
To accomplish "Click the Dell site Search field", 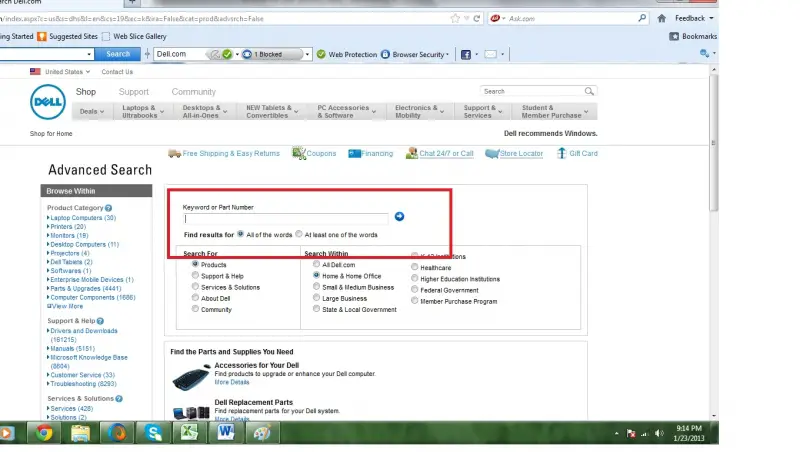I will pos(532,91).
